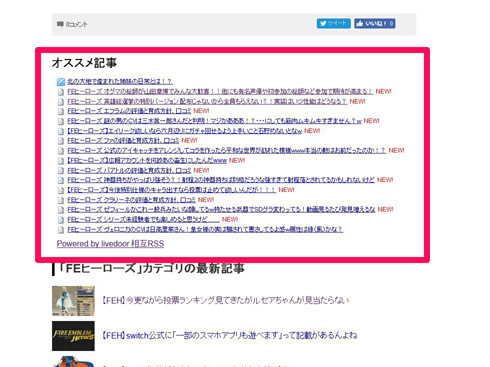Click the page icon beside the 神器持ち article
490x367 pixels.
[x=61, y=181]
